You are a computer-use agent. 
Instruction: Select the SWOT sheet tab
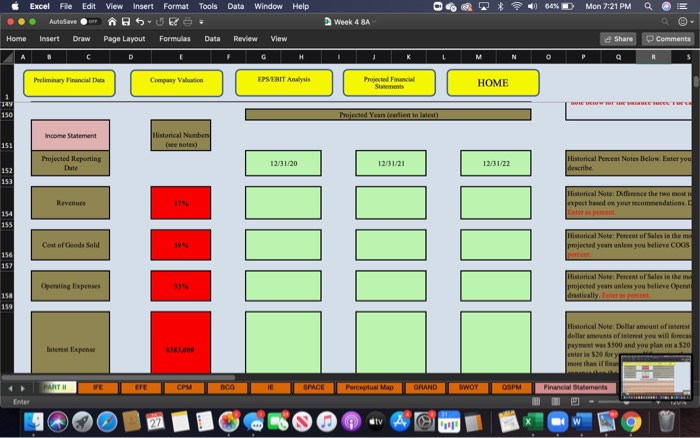point(468,388)
